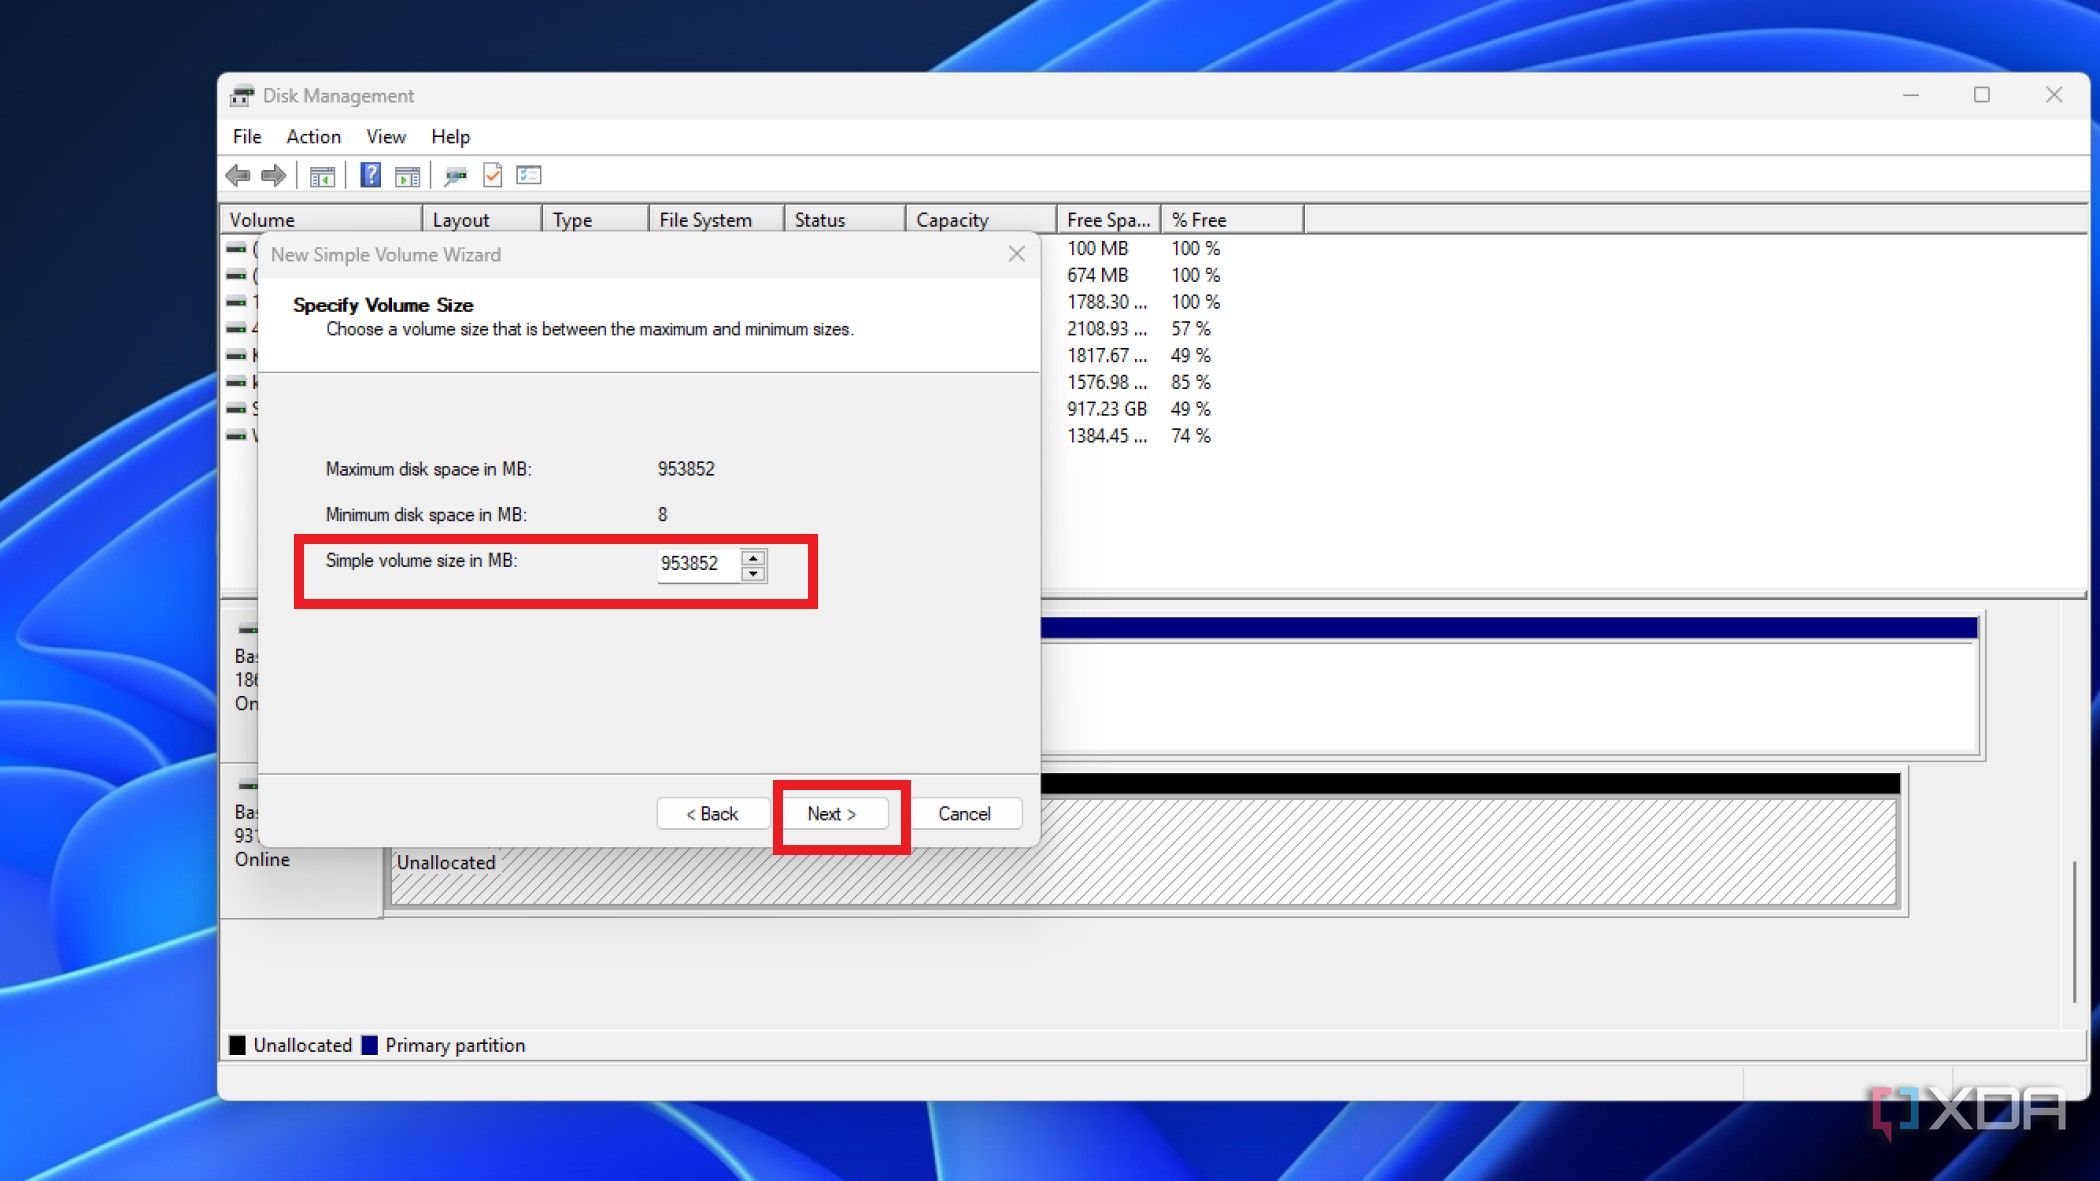Close the New Simple Volume Wizard dialog

point(1017,254)
